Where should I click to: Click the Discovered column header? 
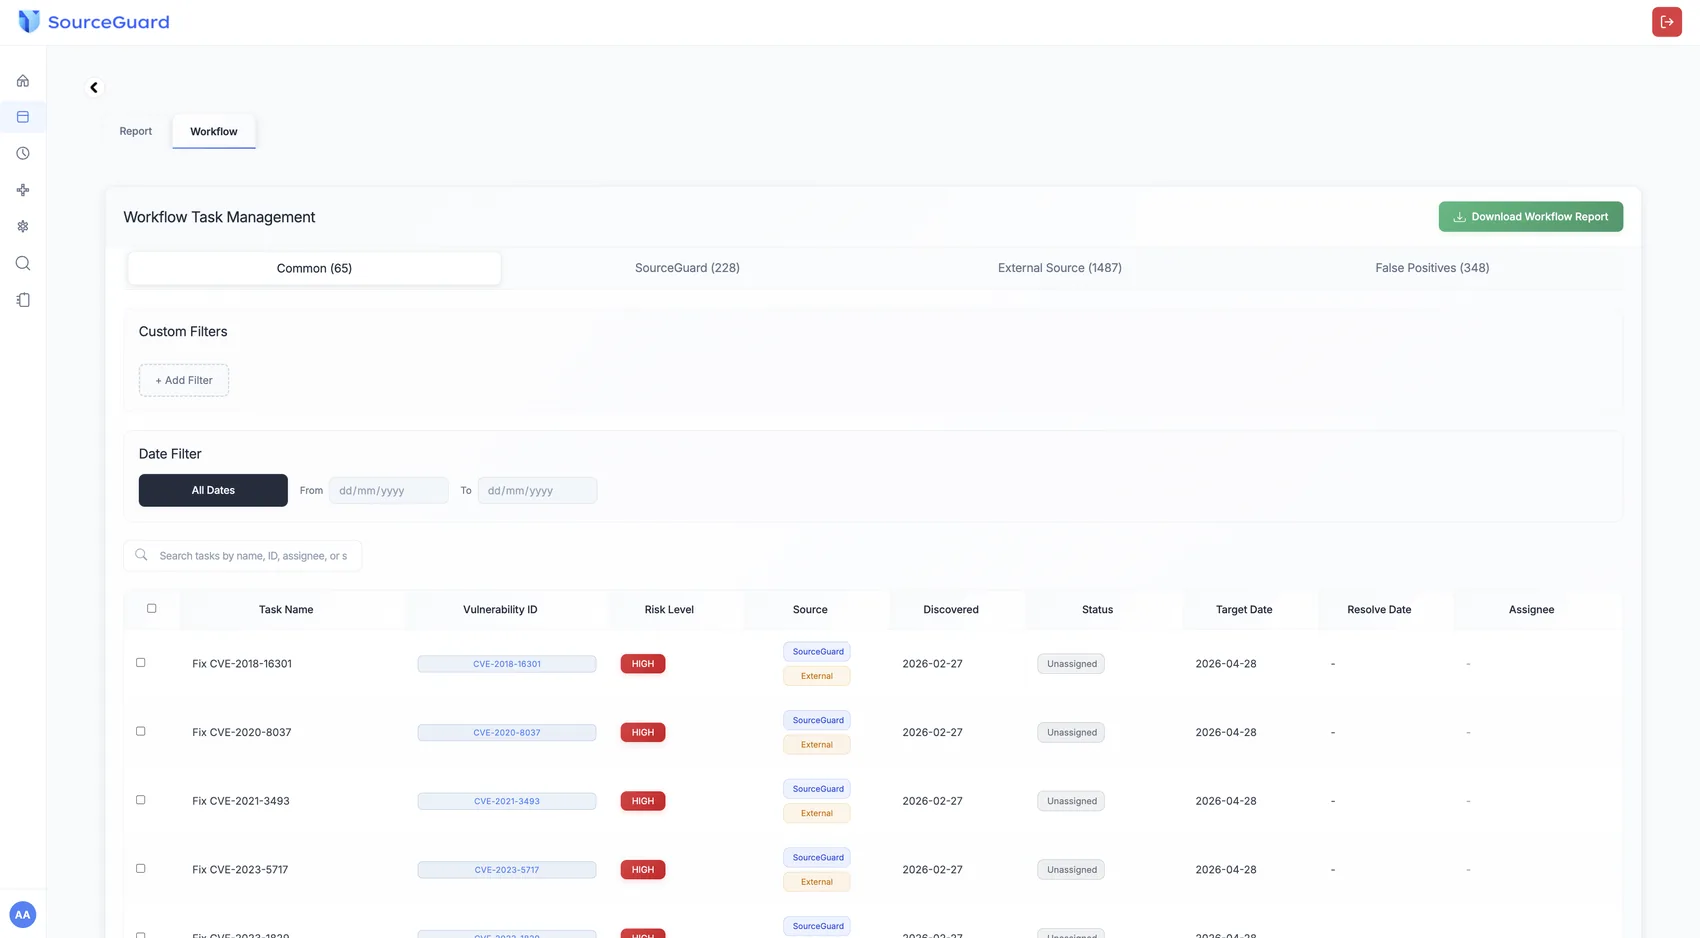[951, 610]
